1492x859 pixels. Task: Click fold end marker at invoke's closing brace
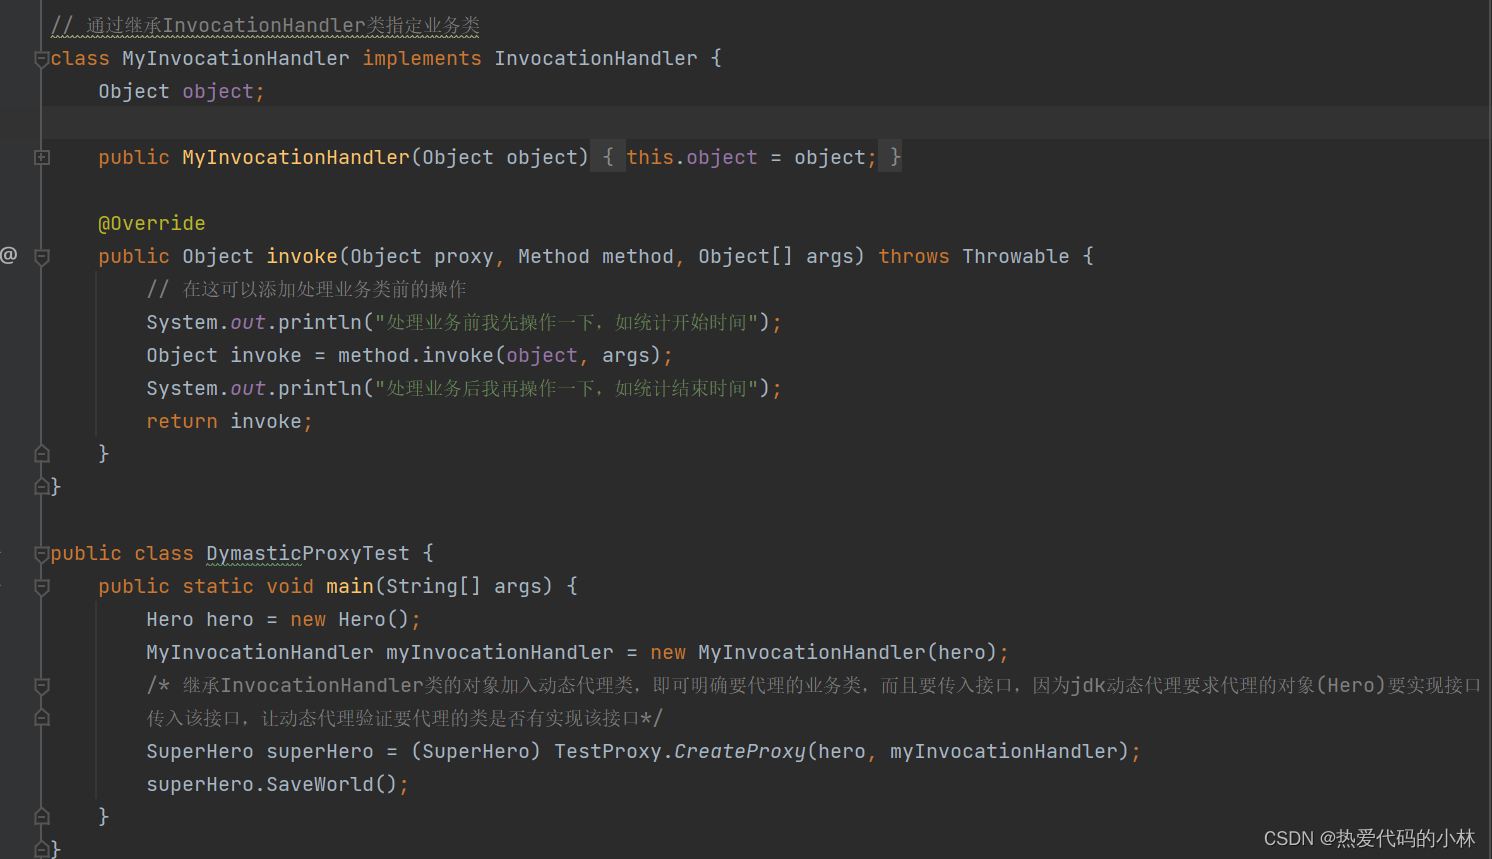pos(42,453)
